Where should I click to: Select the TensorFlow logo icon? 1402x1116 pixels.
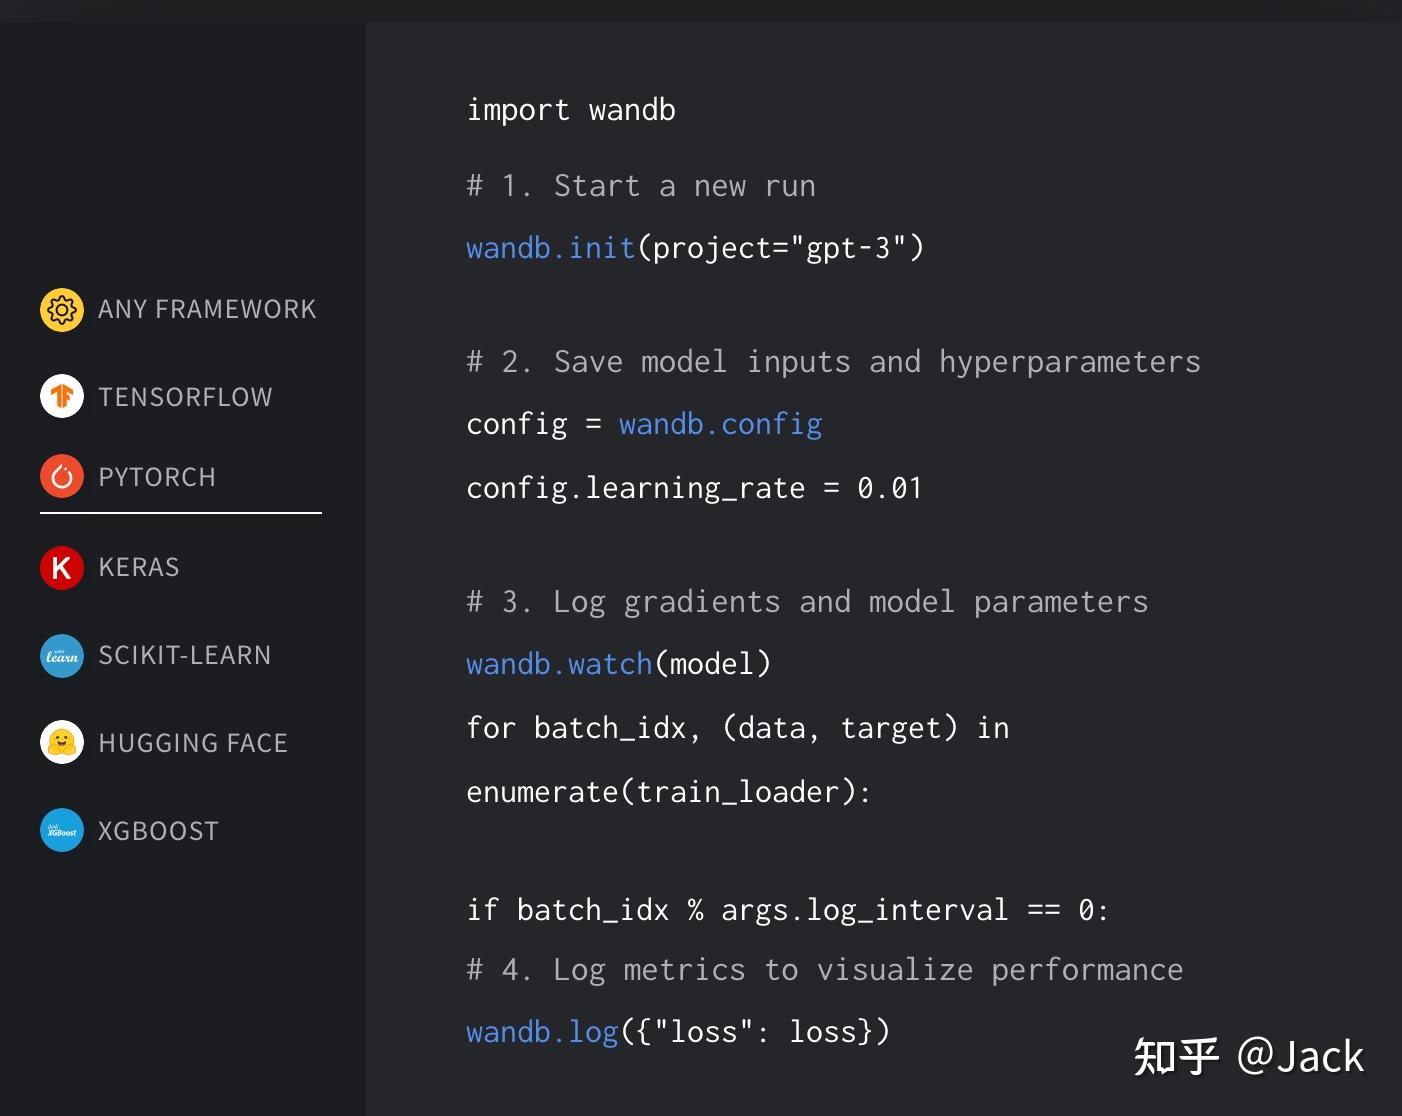click(61, 396)
